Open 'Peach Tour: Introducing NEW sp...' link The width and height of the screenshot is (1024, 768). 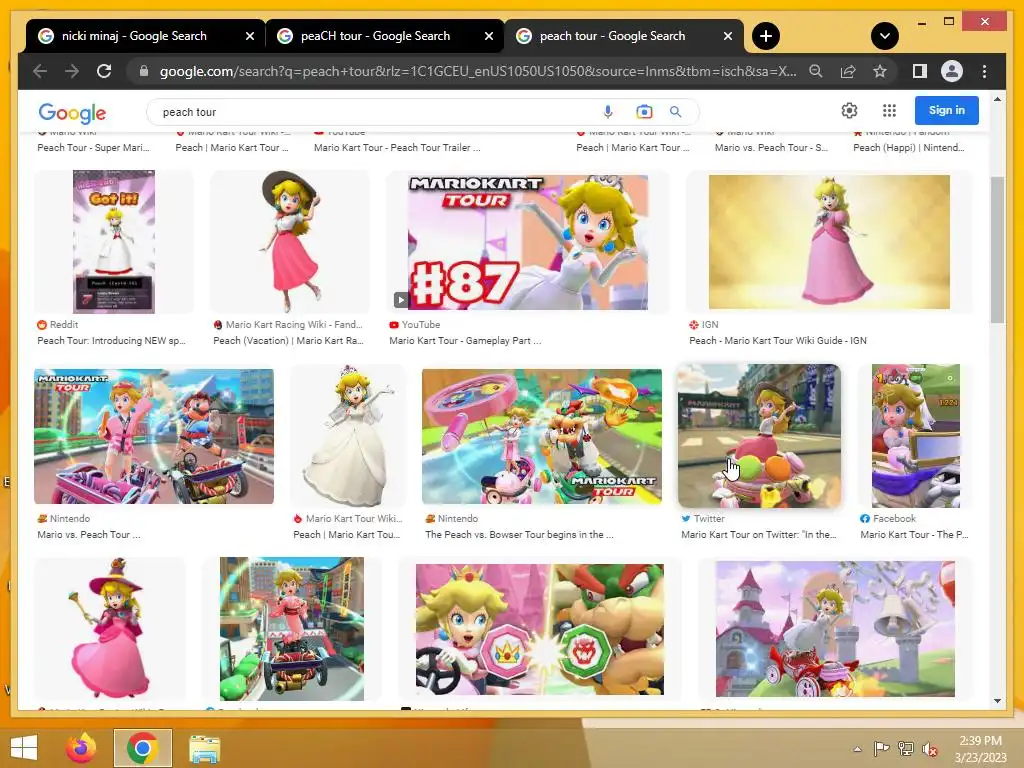111,340
